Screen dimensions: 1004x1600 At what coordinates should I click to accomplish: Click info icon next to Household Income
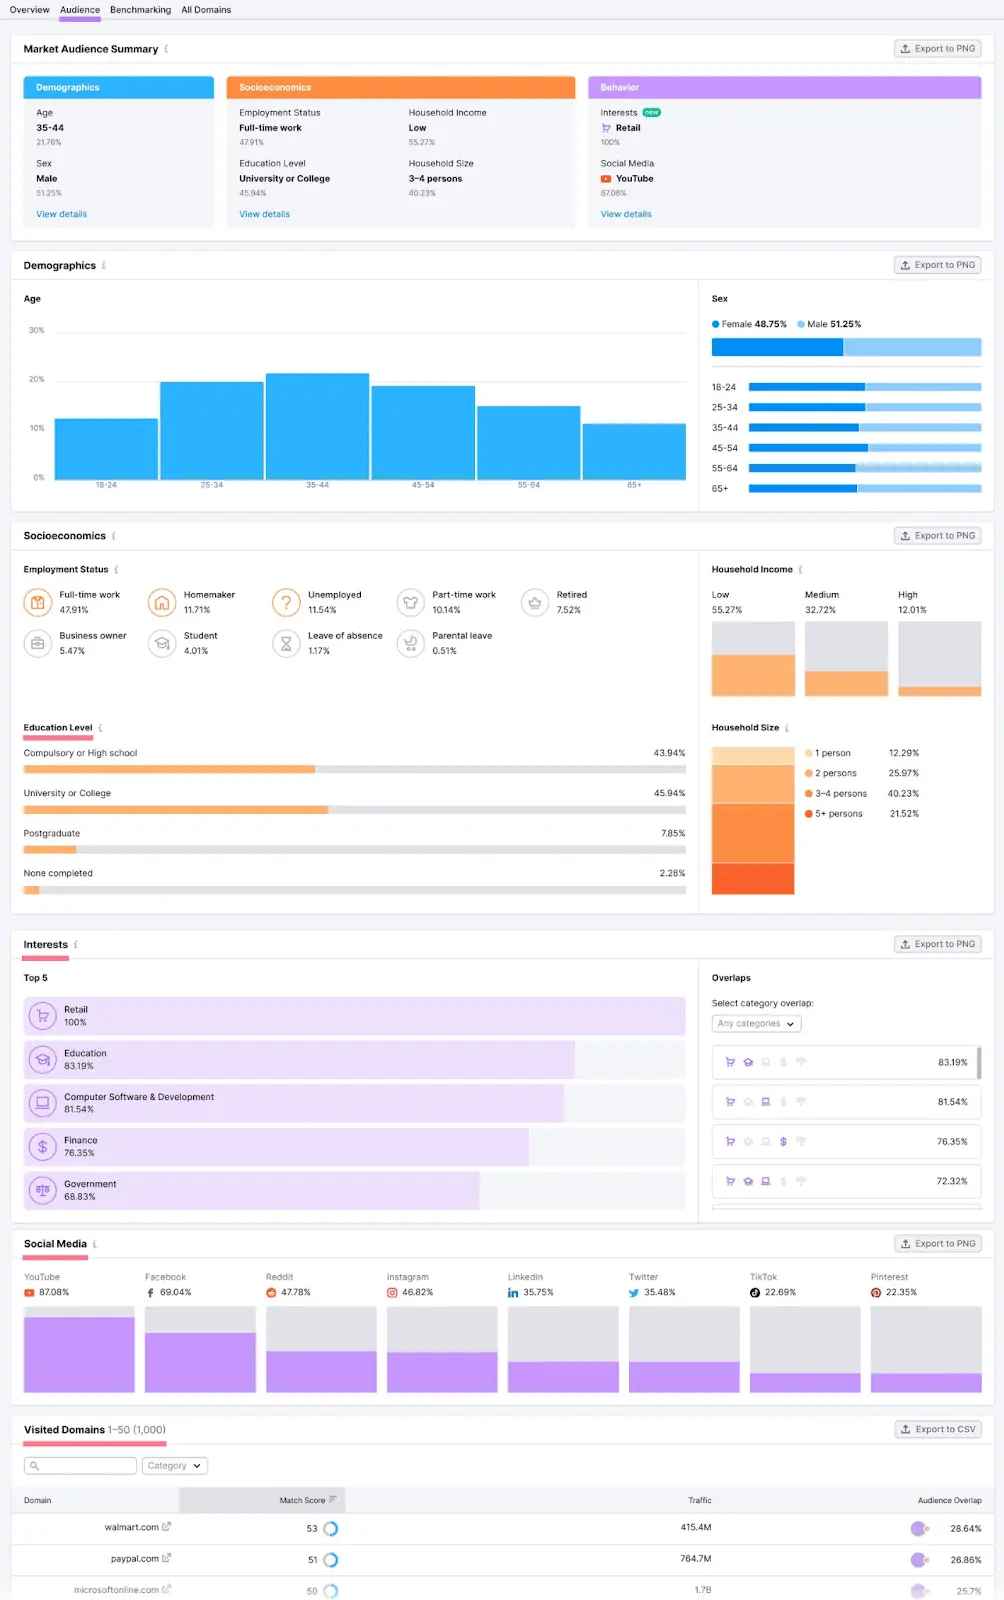(x=800, y=570)
